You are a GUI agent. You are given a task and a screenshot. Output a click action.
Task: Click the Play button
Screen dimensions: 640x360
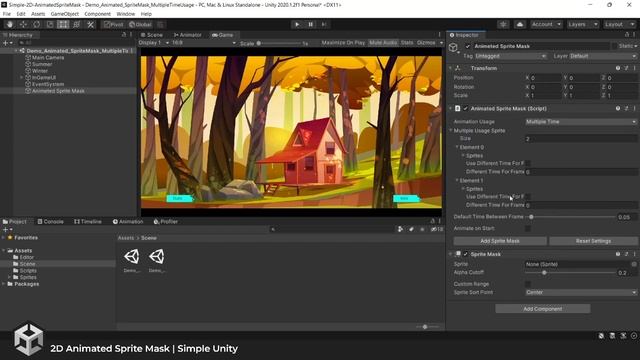[297, 24]
